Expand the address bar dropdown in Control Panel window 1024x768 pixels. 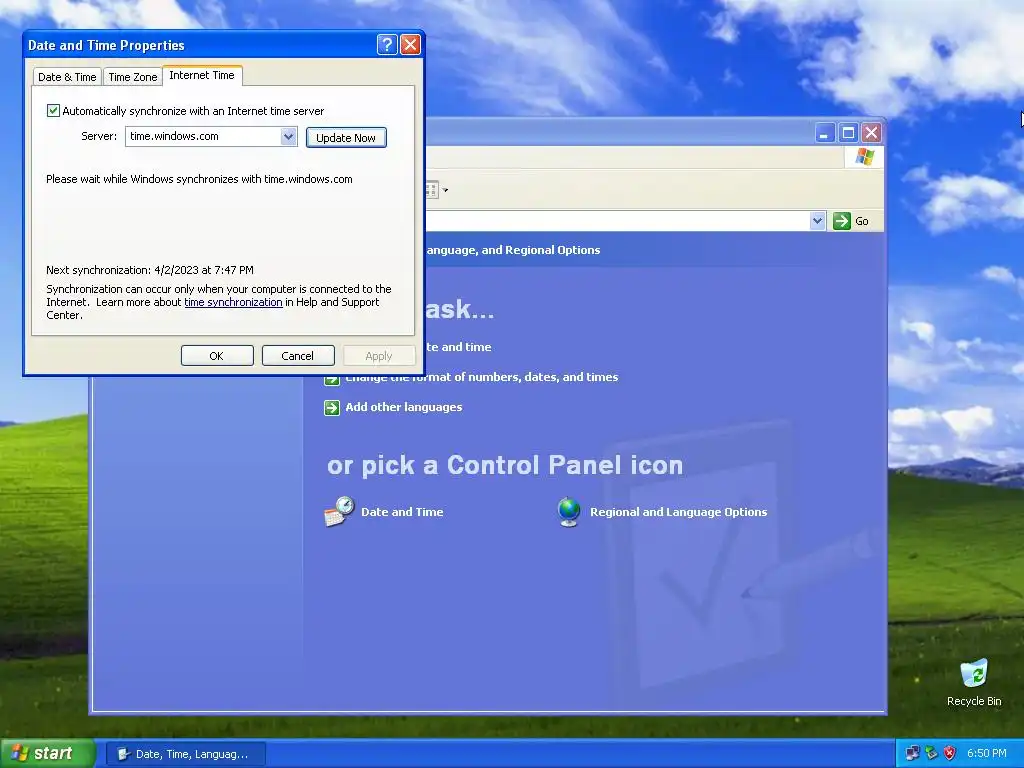point(817,221)
